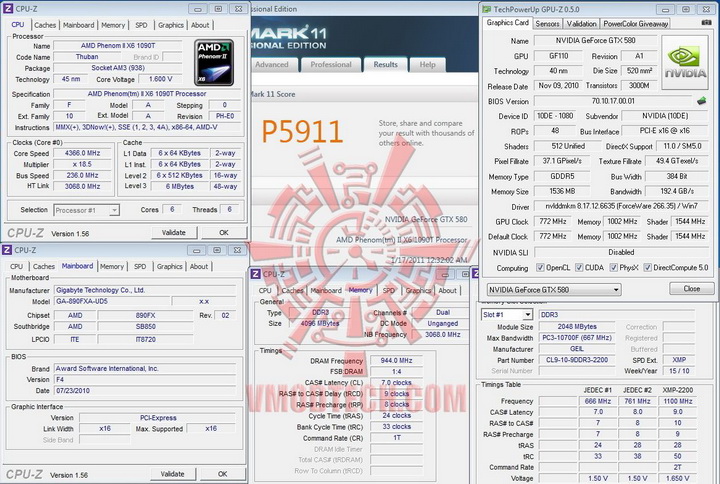The width and height of the screenshot is (720, 484).
Task: Switch to Sensors tab in GPU-Z
Action: (547, 23)
